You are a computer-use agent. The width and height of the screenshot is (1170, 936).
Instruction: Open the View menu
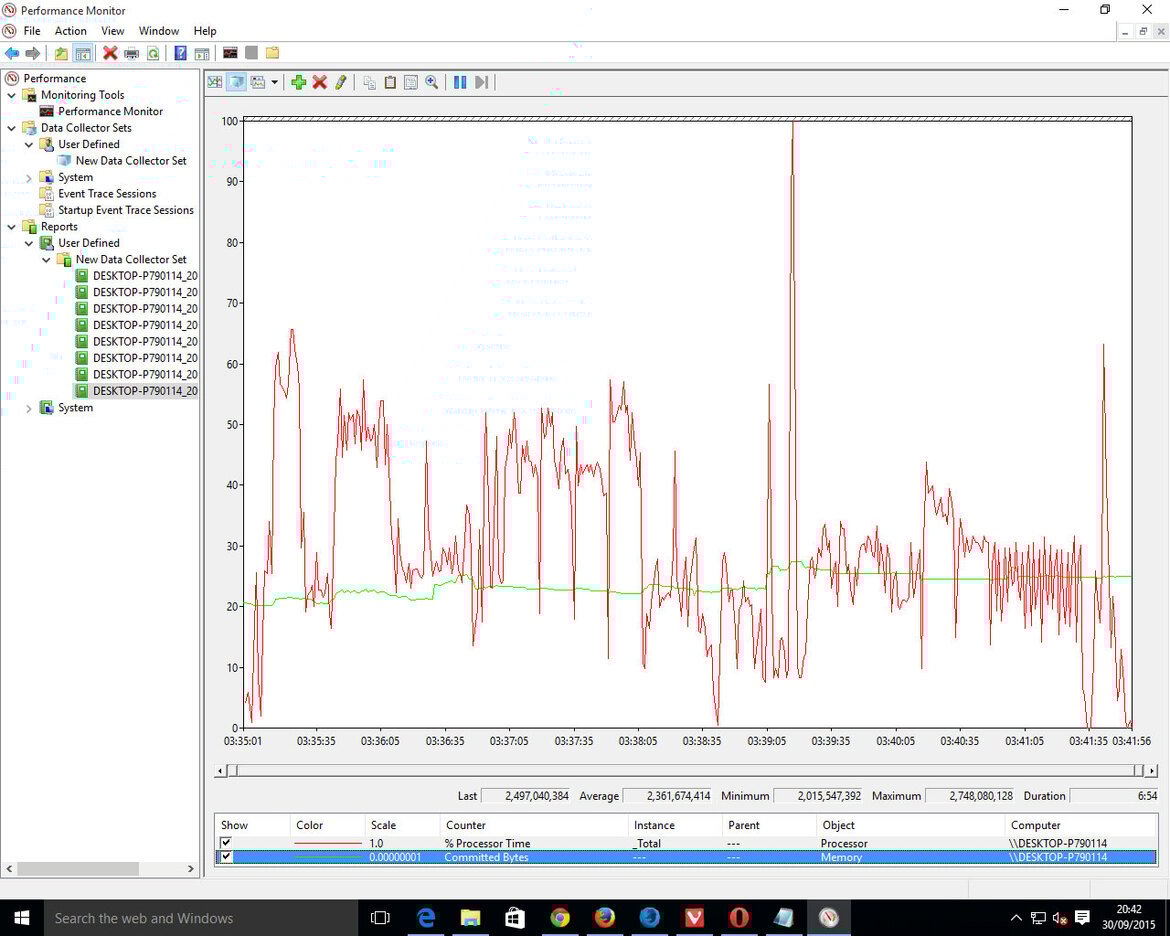113,31
